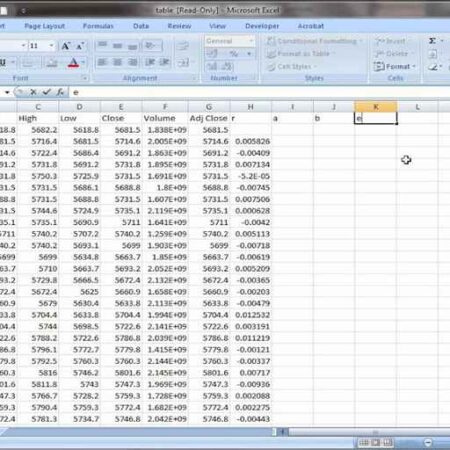450x450 pixels.
Task: Expand the underline style dropdown arrow
Action: [13, 62]
